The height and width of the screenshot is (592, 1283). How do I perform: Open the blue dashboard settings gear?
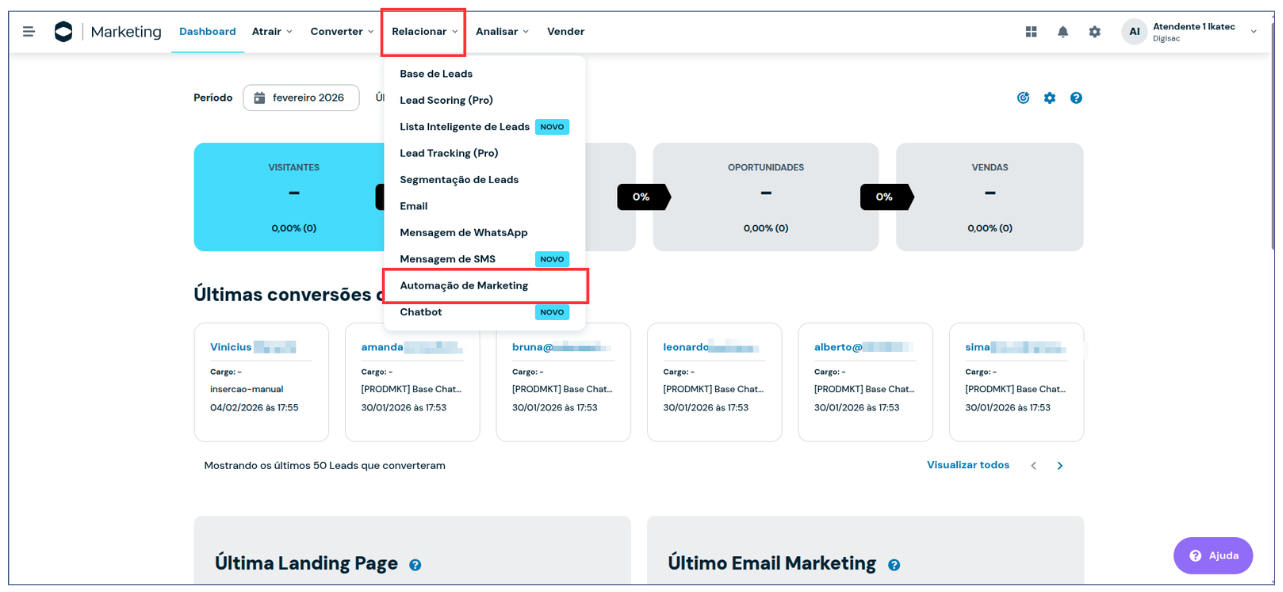point(1050,98)
